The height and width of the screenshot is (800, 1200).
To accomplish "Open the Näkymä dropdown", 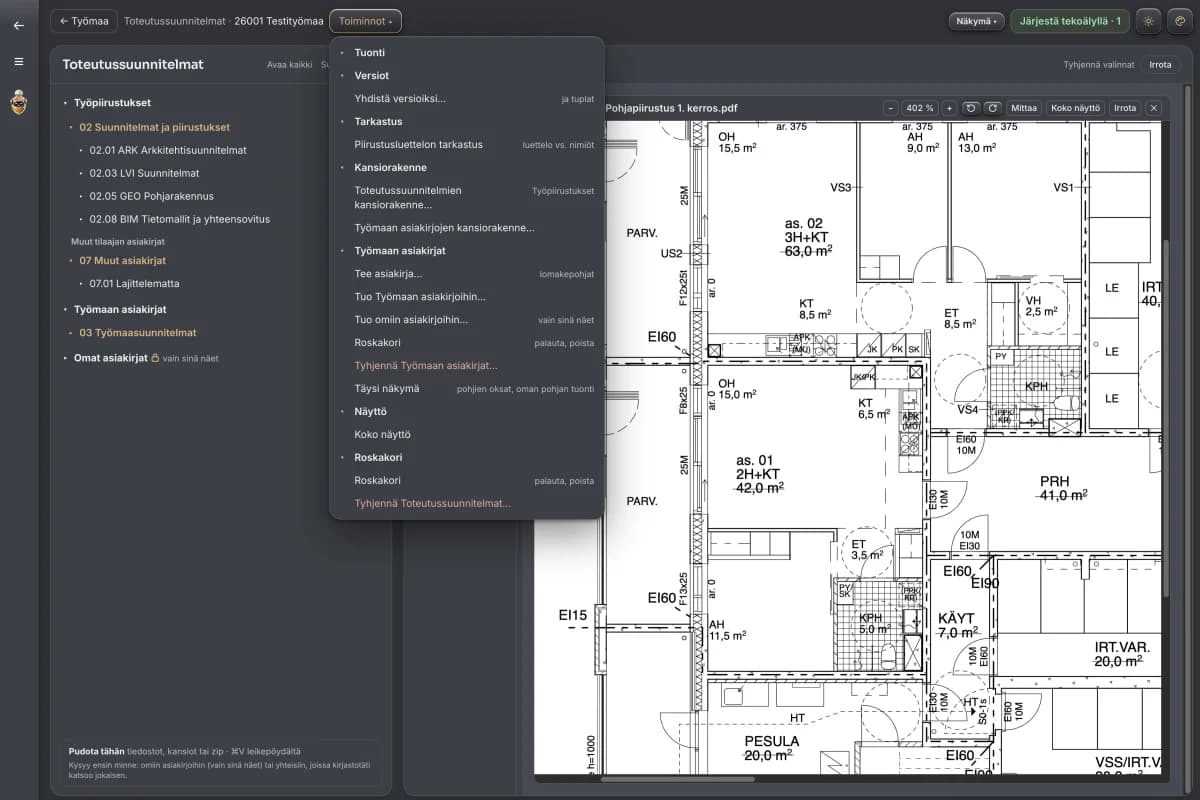I will click(x=976, y=21).
